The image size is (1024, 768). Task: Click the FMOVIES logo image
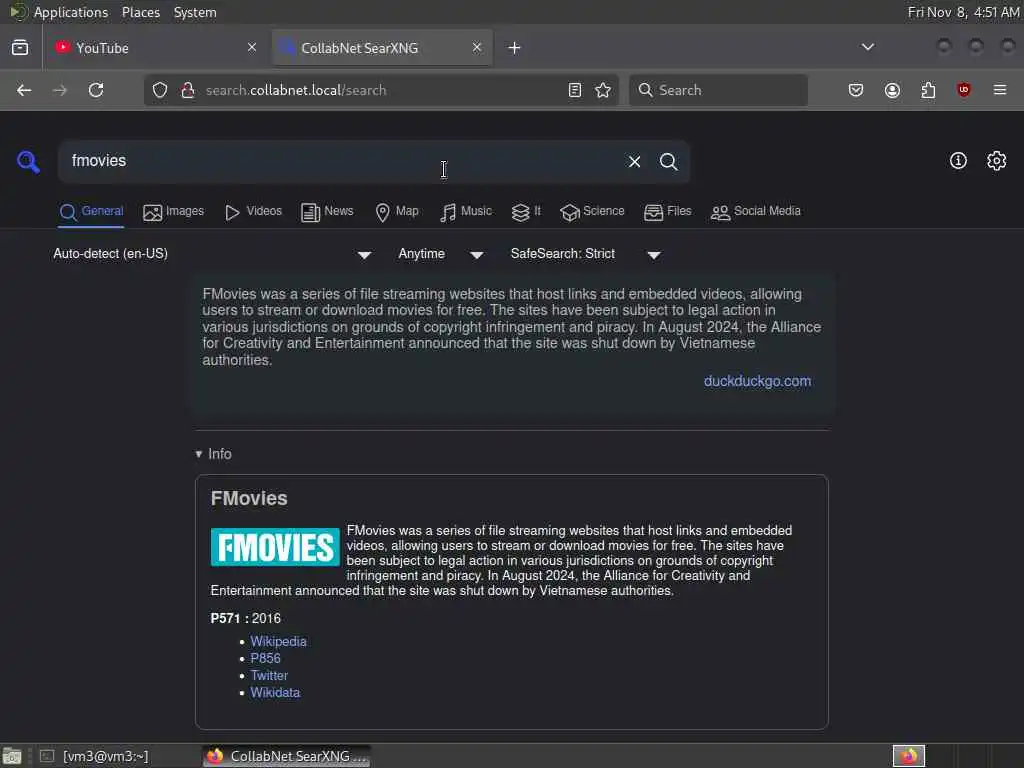(275, 547)
